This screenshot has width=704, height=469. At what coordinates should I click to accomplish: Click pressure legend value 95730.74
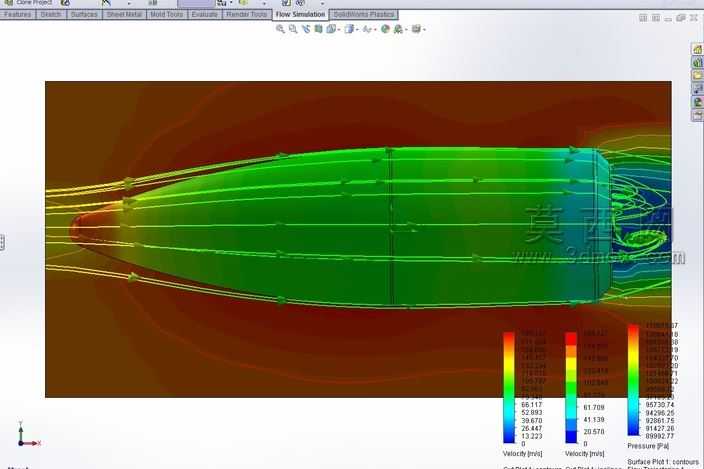(660, 405)
